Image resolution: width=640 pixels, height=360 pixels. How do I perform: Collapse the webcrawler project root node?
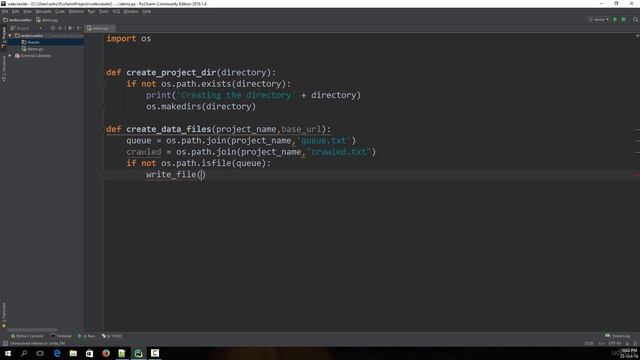[x=10, y=36]
